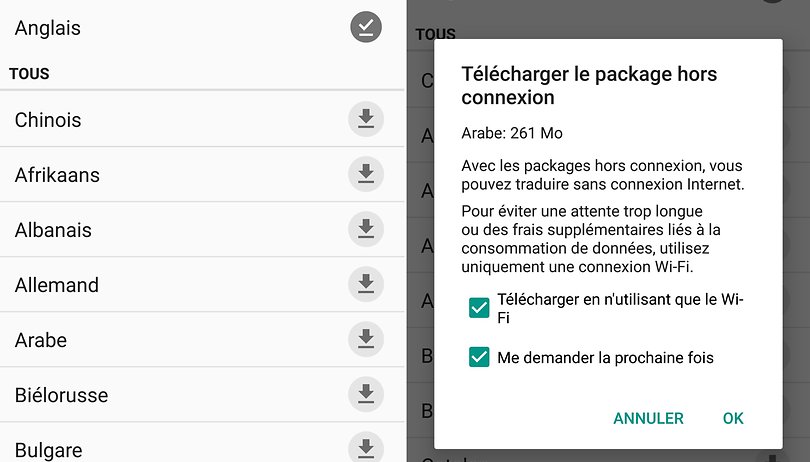Select the Chinois language entry
The height and width of the screenshot is (462, 810).
point(202,119)
